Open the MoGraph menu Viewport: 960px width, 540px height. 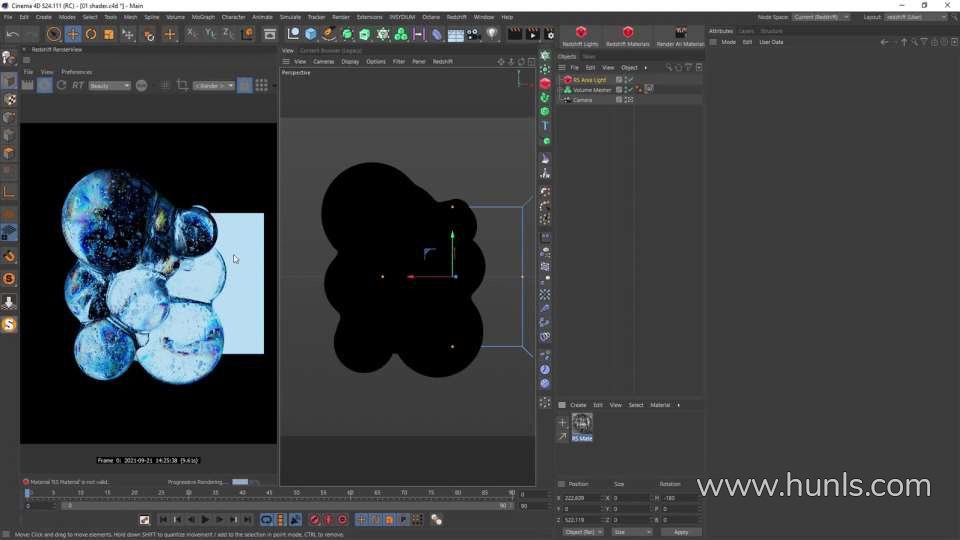click(203, 17)
